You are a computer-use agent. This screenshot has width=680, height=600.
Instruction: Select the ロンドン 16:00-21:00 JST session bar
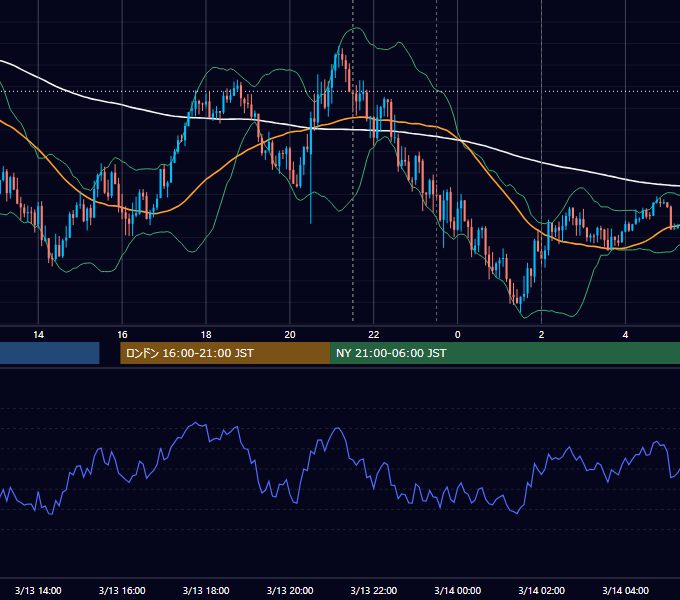tap(225, 353)
